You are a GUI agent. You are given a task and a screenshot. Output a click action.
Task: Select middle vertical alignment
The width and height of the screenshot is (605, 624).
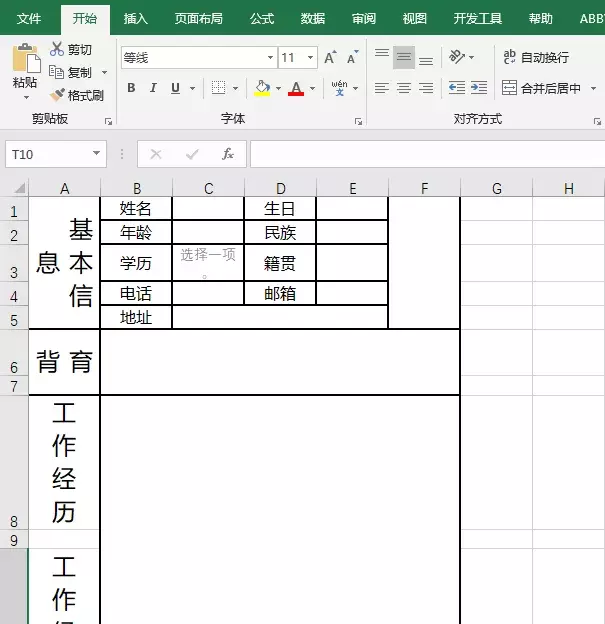pyautogui.click(x=404, y=58)
